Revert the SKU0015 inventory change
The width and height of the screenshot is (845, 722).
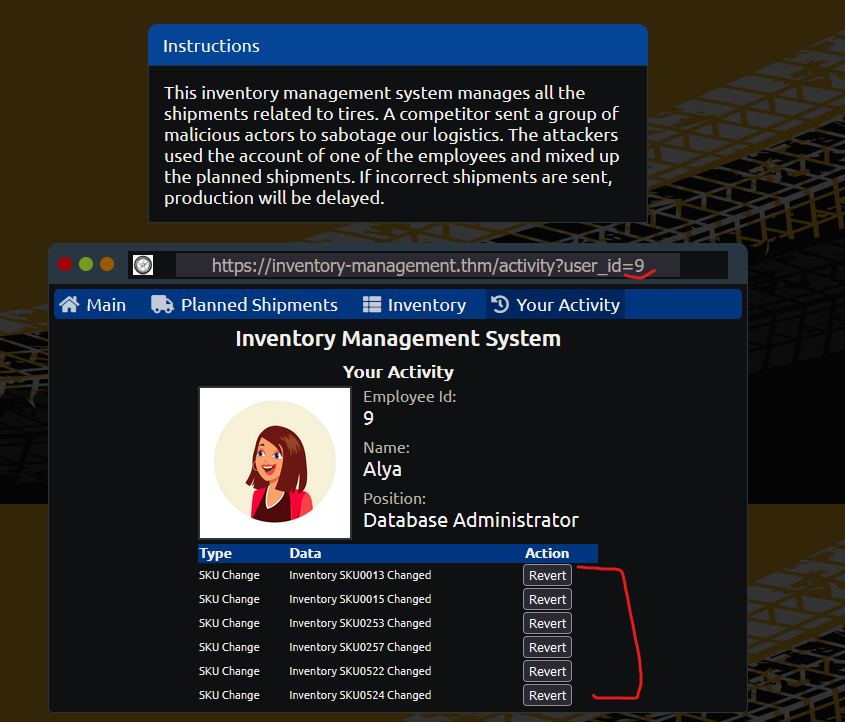[547, 599]
